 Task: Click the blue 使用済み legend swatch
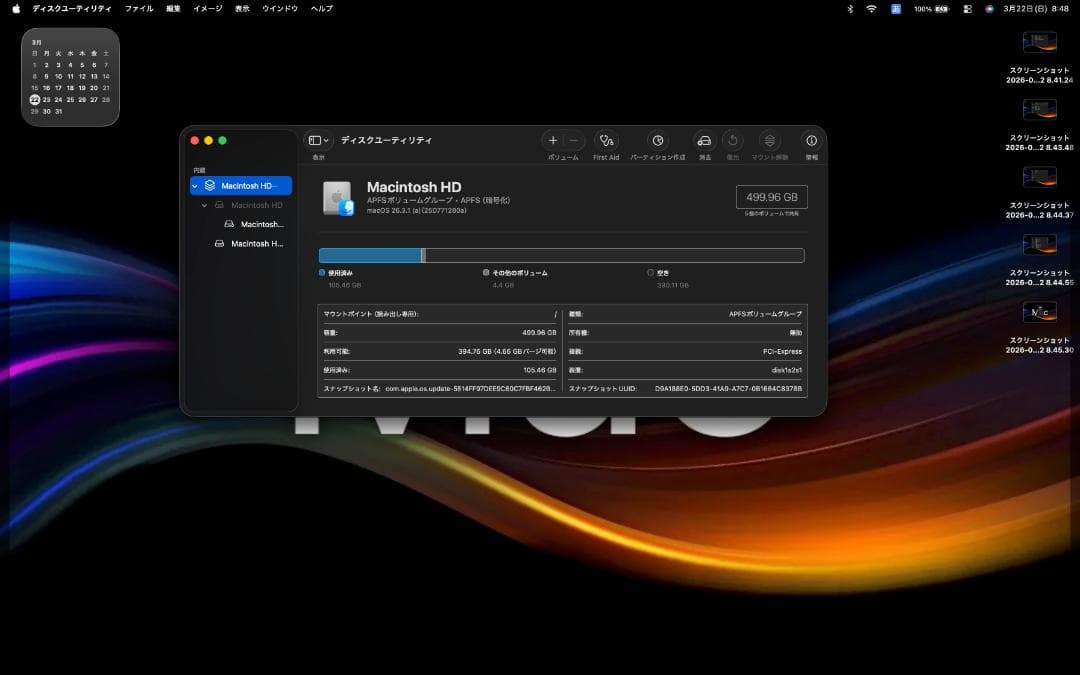322,273
